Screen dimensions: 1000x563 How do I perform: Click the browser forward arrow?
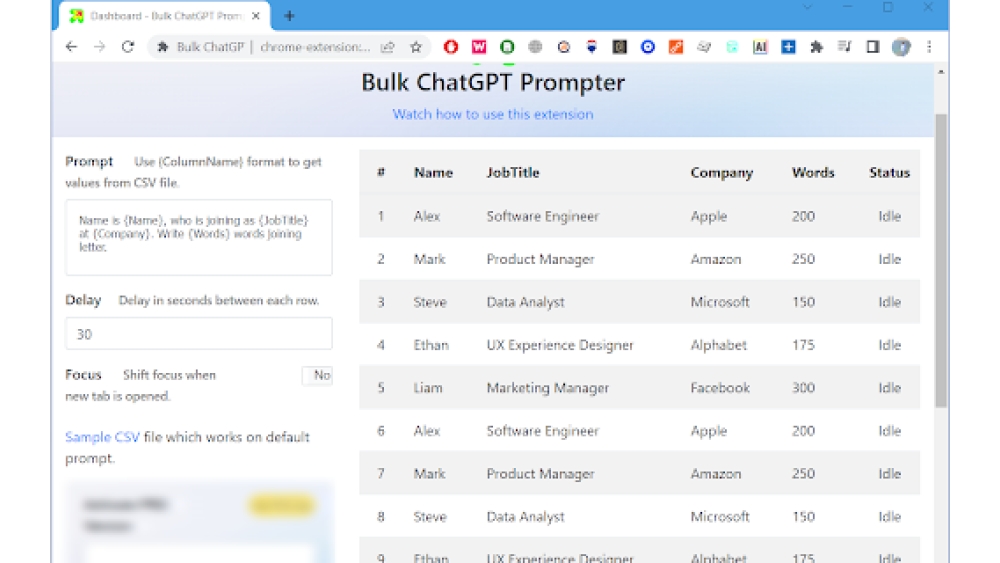(99, 47)
